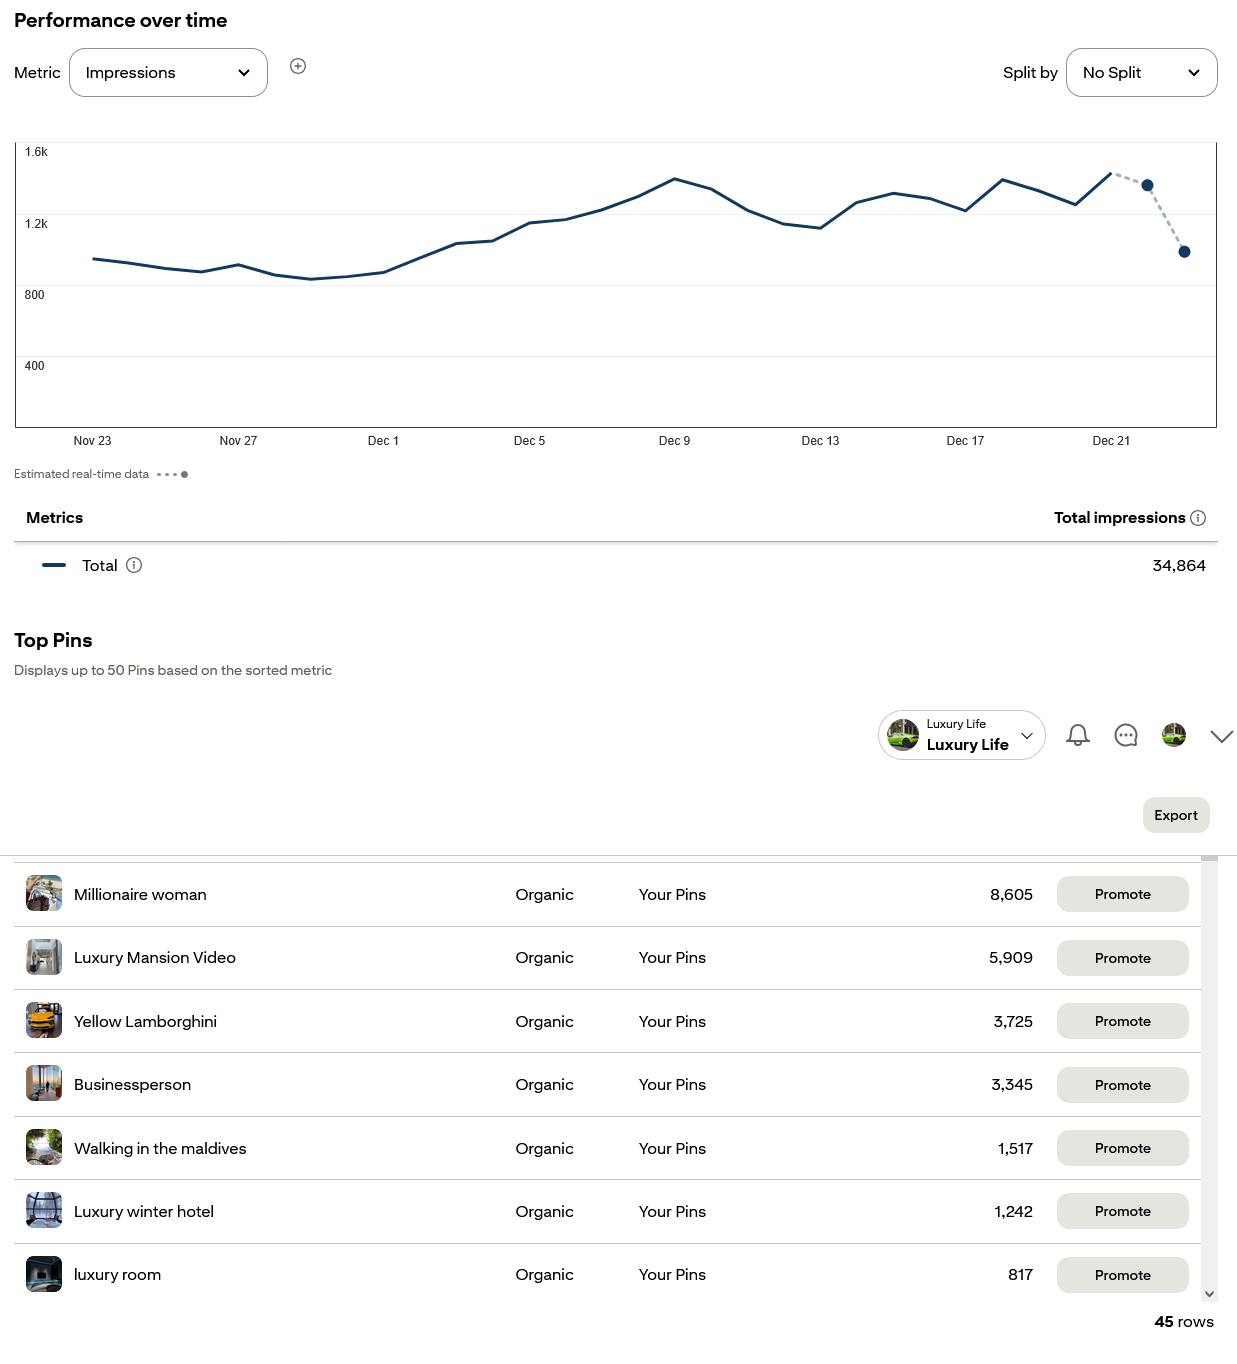Click the Businessperson pin title
Viewport: 1237px width, 1364px height.
coord(132,1085)
